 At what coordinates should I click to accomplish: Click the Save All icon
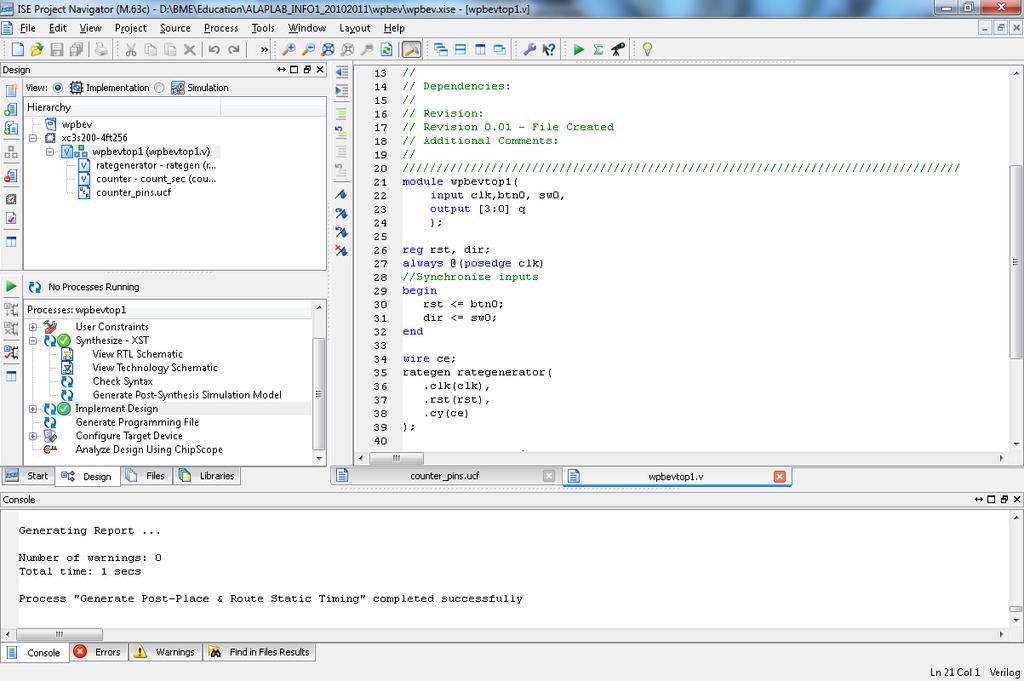76,50
